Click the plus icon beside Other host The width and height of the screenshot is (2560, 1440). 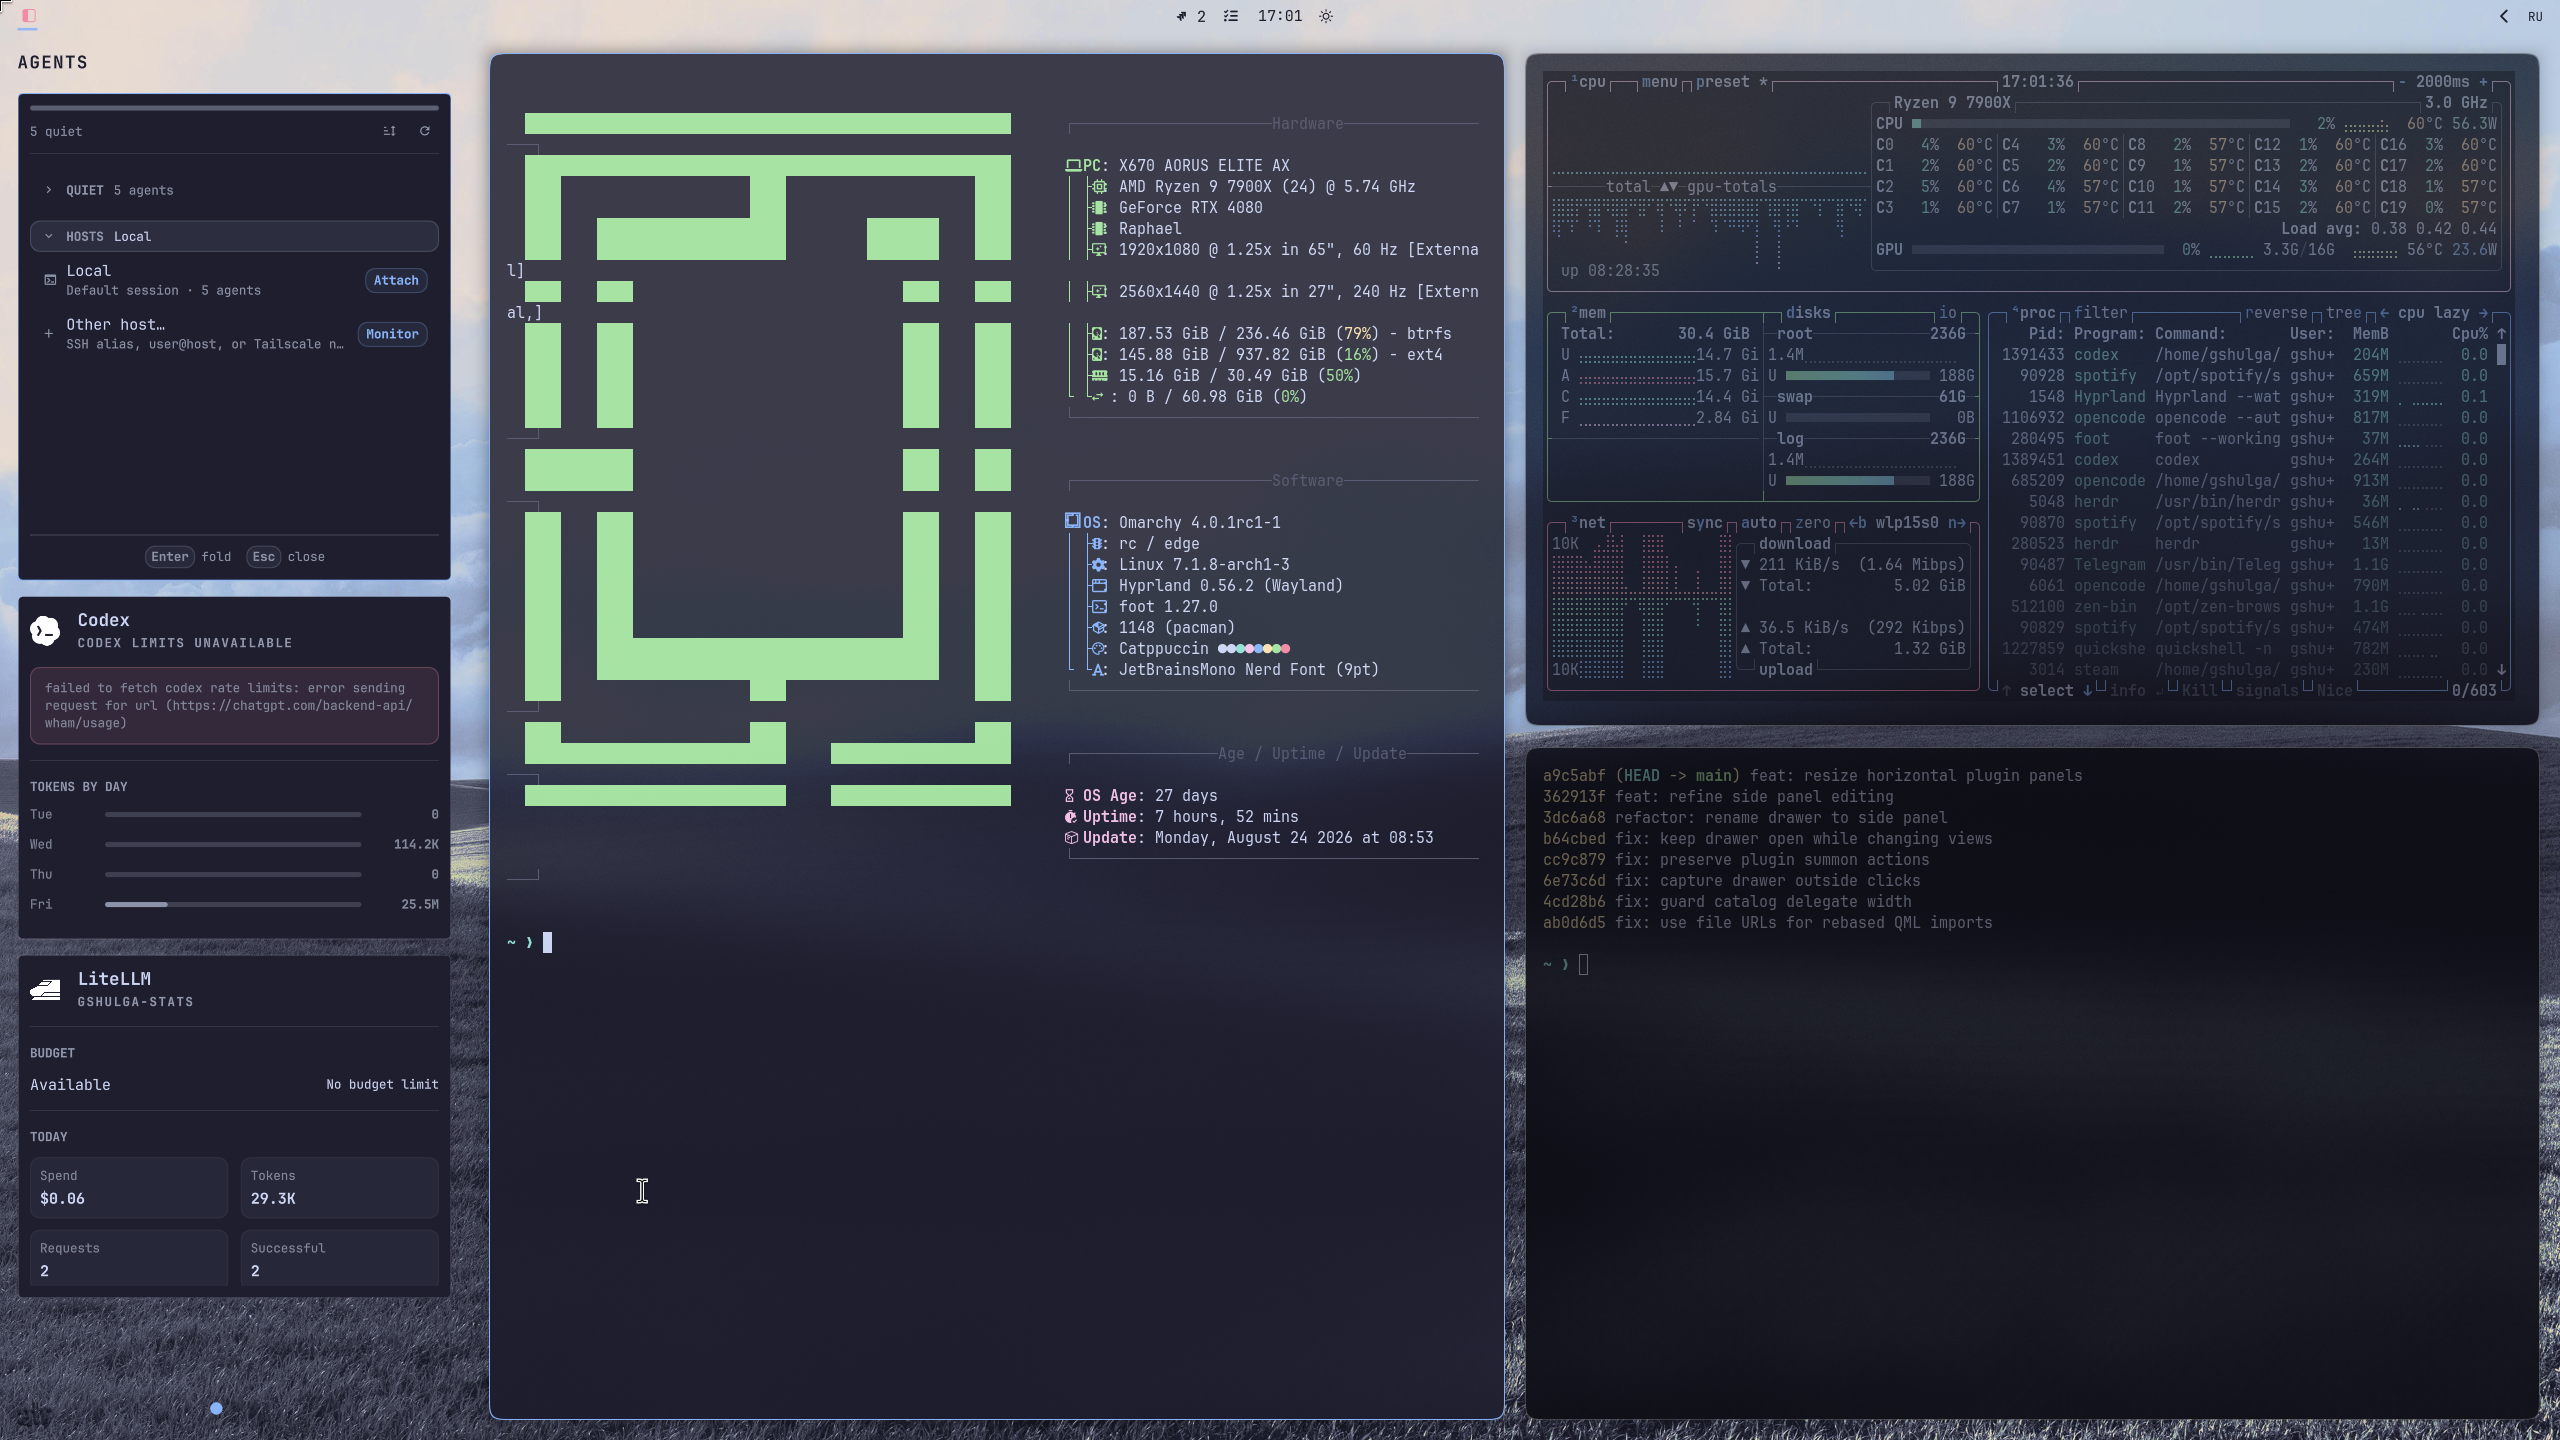pyautogui.click(x=49, y=334)
